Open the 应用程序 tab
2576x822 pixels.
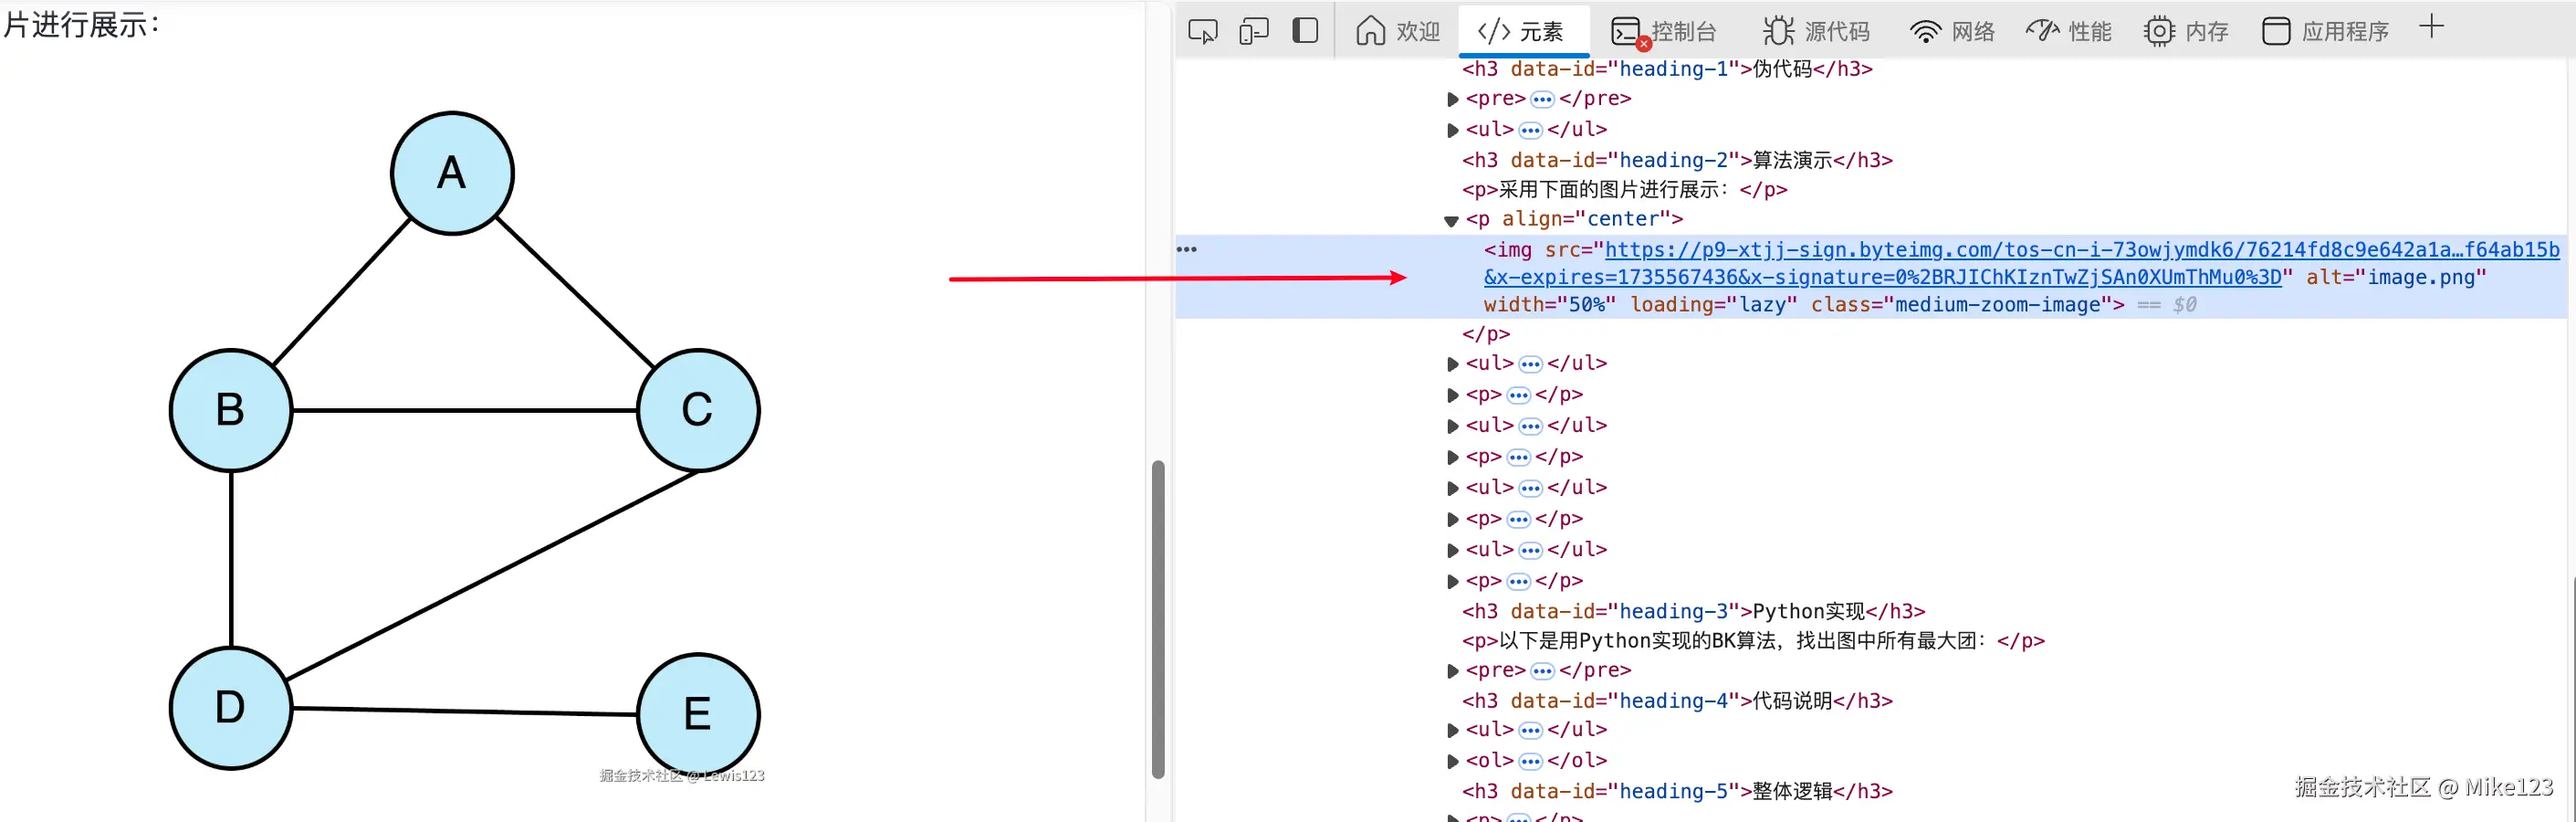[2325, 31]
